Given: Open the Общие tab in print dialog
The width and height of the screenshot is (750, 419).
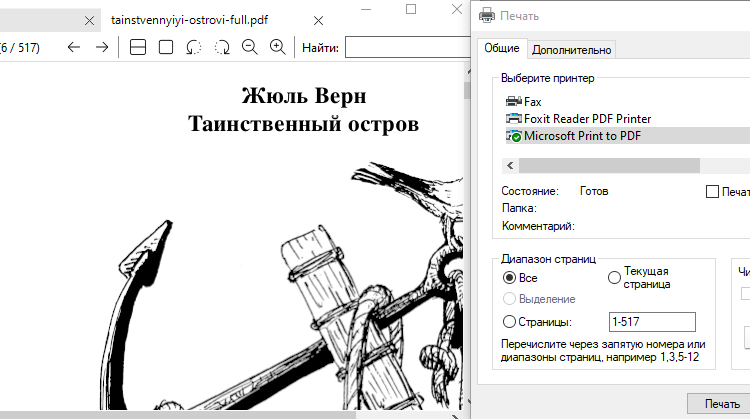Looking at the screenshot, I should click(502, 48).
